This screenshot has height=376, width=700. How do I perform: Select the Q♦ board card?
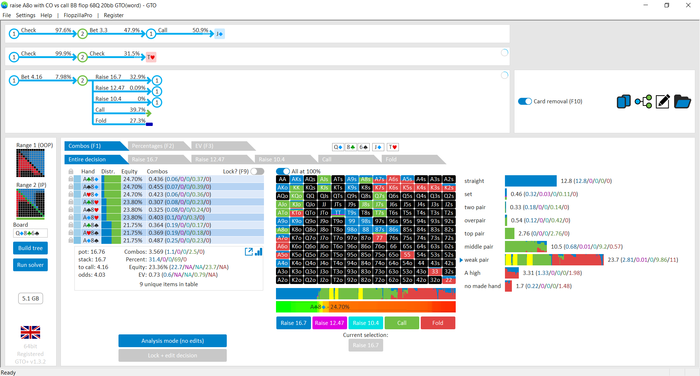[x=338, y=147]
